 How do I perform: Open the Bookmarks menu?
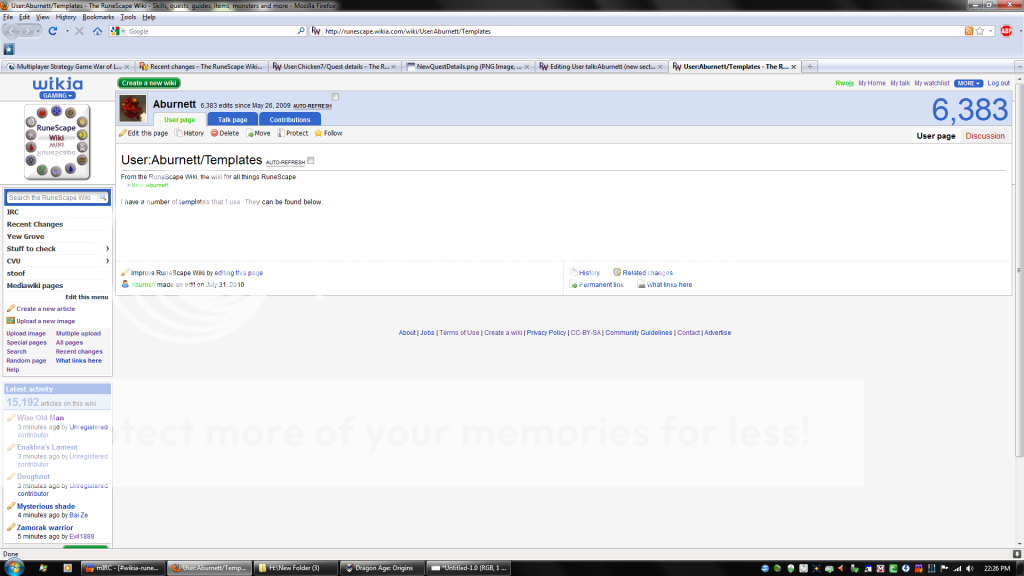point(98,17)
